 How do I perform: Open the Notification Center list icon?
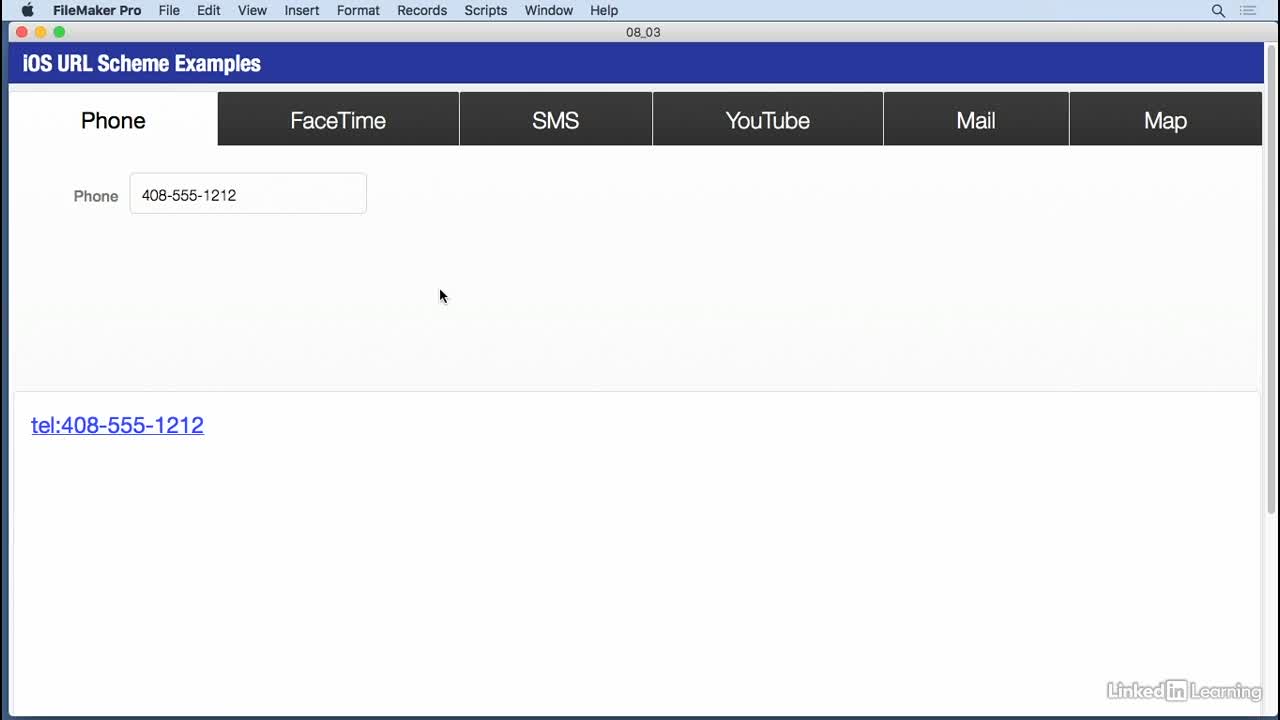point(1248,10)
